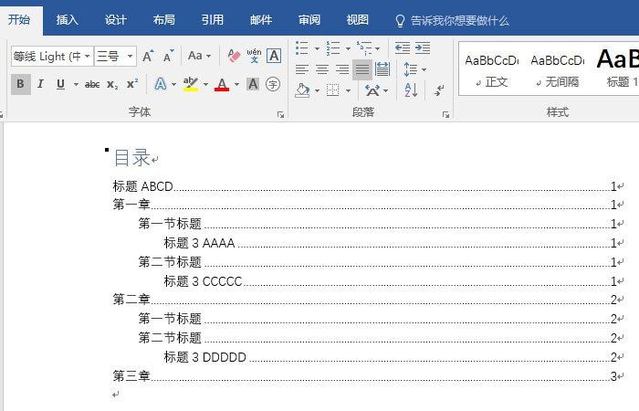Apply borders to the paragraph

[333, 90]
